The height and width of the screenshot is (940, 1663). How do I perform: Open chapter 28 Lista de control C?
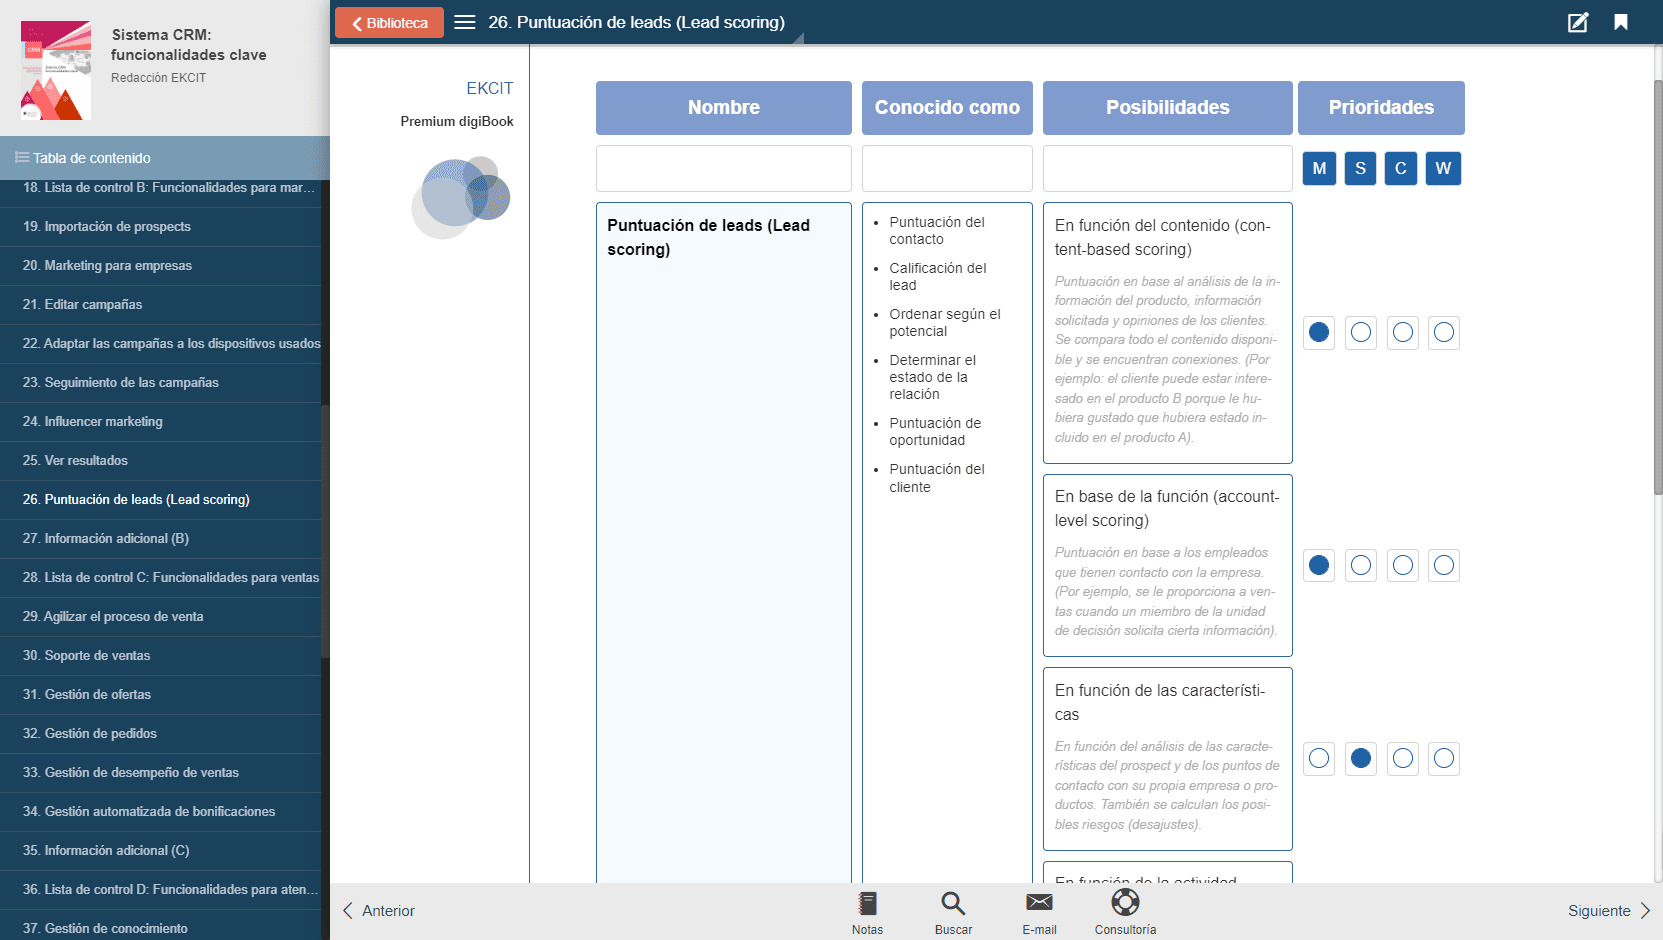coord(160,578)
